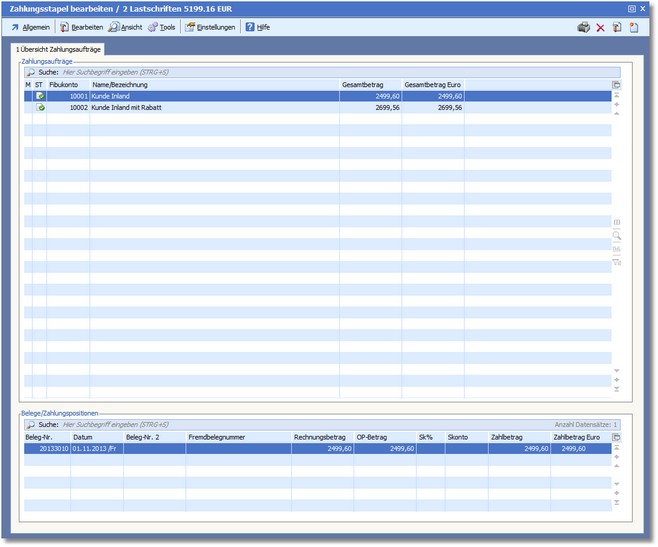Open table options icon in Zahlungsaufträge header
The image size is (658, 547).
tap(616, 85)
